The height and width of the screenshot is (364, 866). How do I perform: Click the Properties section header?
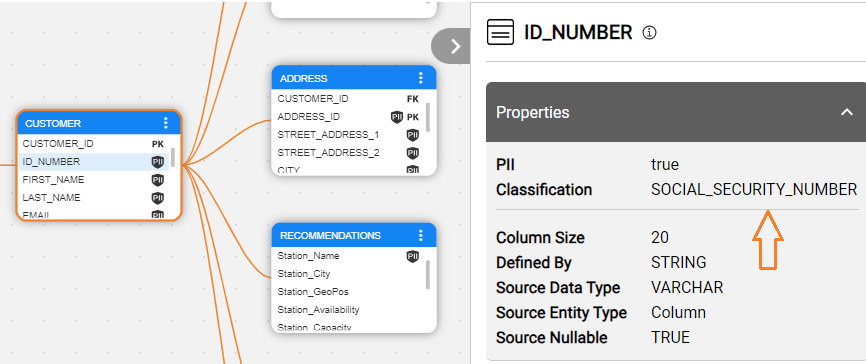pyautogui.click(x=676, y=112)
